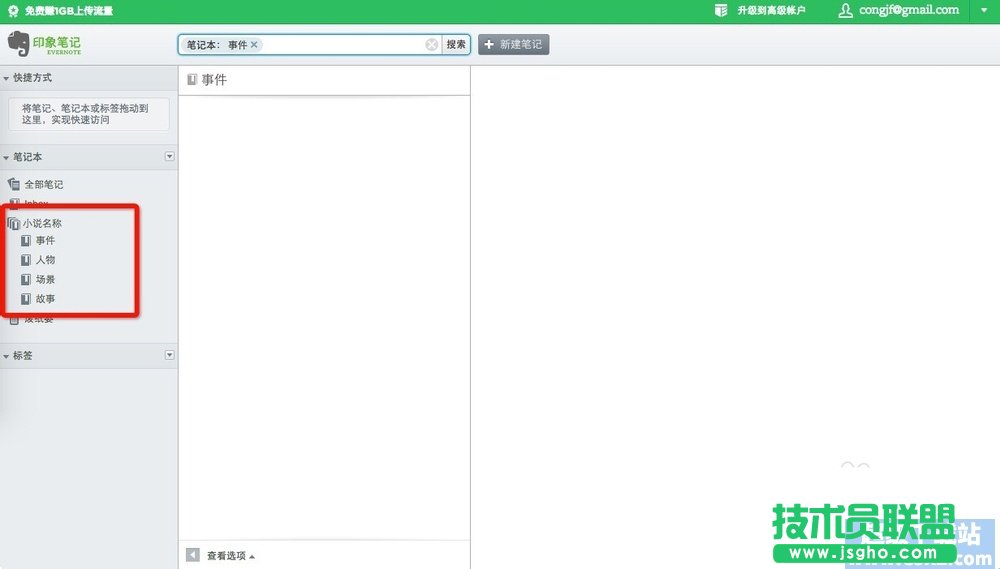Click the user account avatar icon

tap(845, 10)
